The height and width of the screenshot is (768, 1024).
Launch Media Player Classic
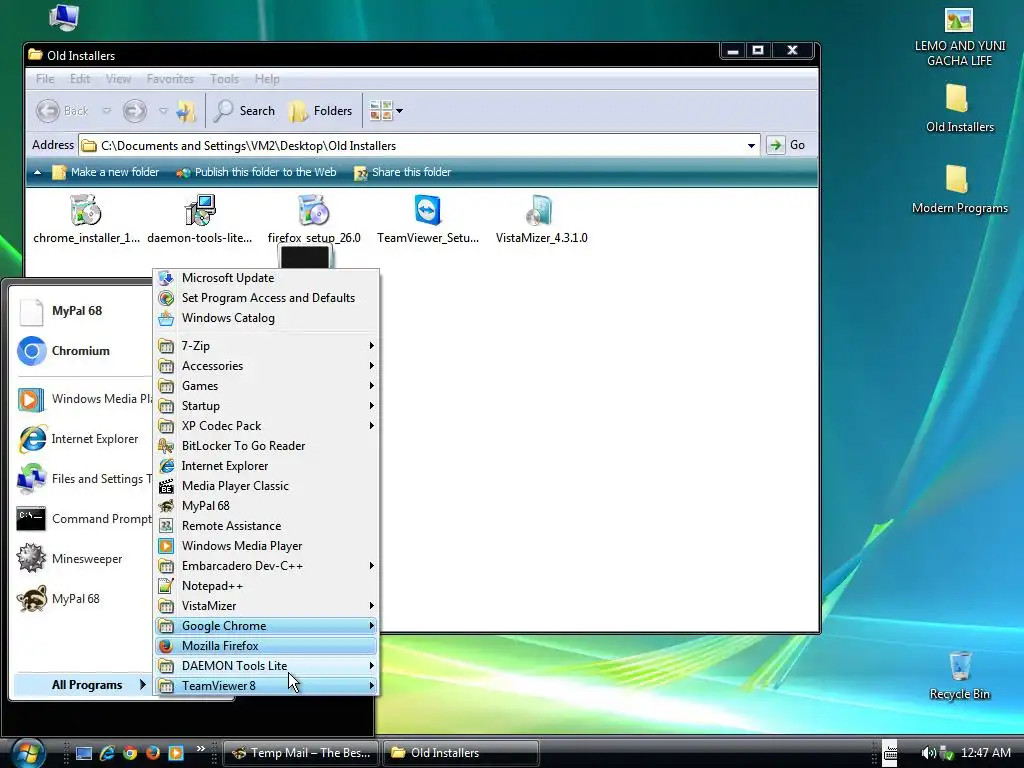(266, 486)
